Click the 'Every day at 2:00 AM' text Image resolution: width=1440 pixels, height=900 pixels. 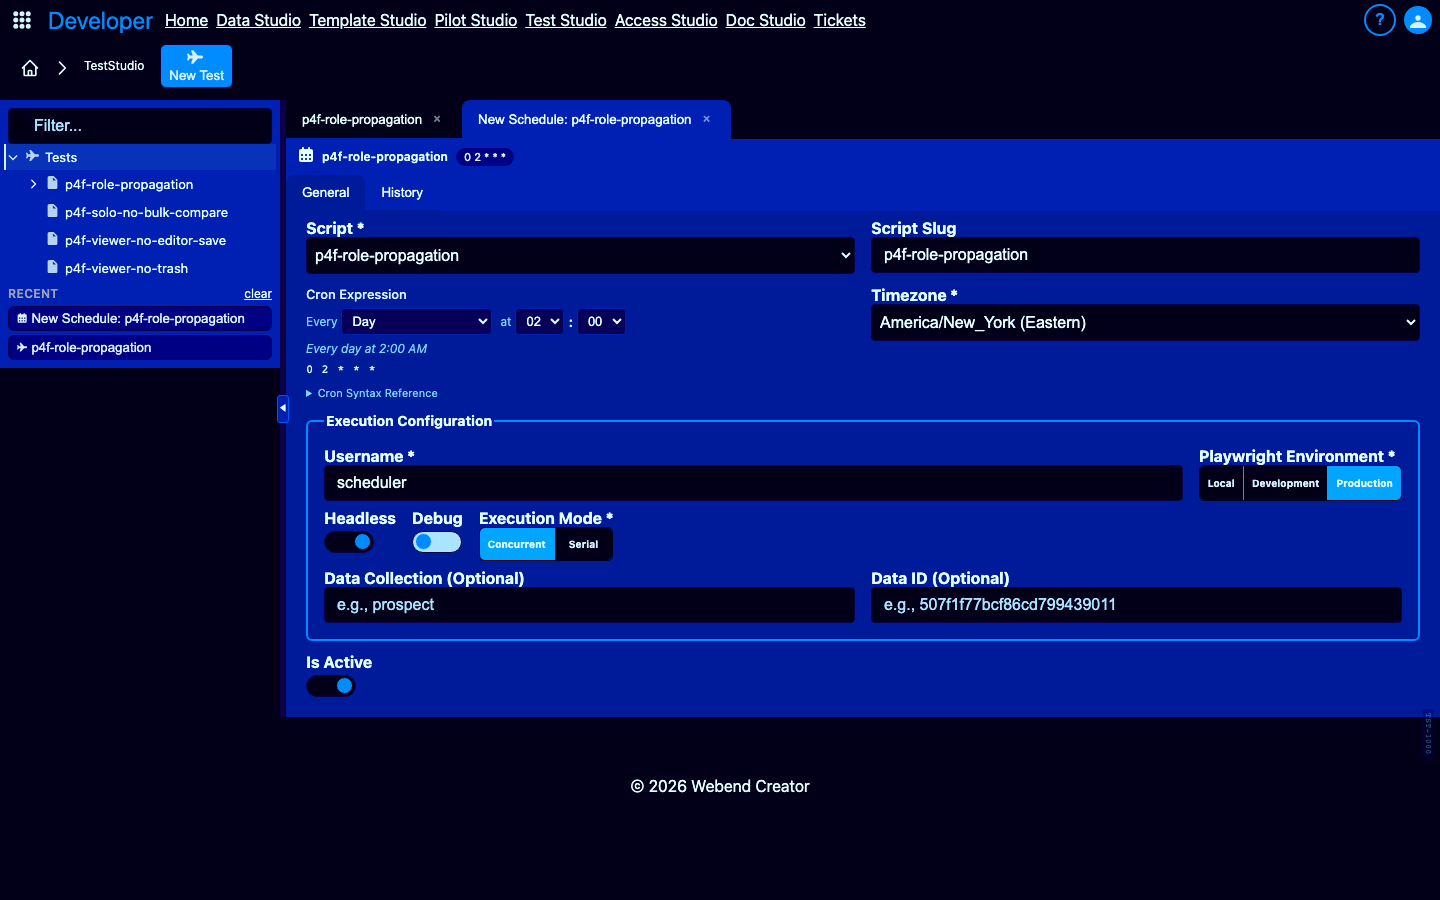coord(366,349)
